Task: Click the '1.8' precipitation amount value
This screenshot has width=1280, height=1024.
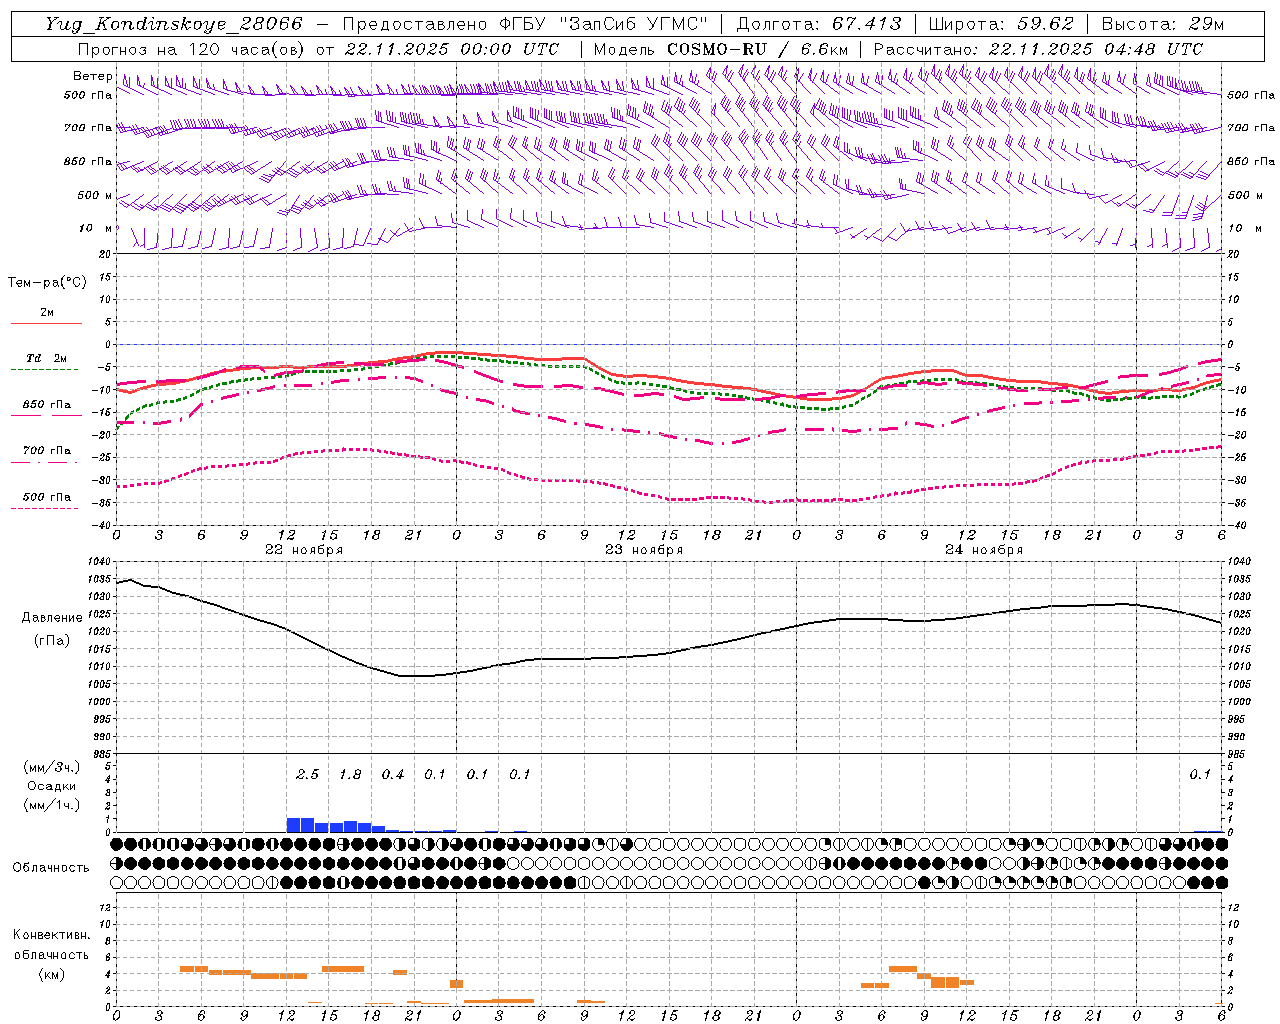Action: click(x=350, y=774)
